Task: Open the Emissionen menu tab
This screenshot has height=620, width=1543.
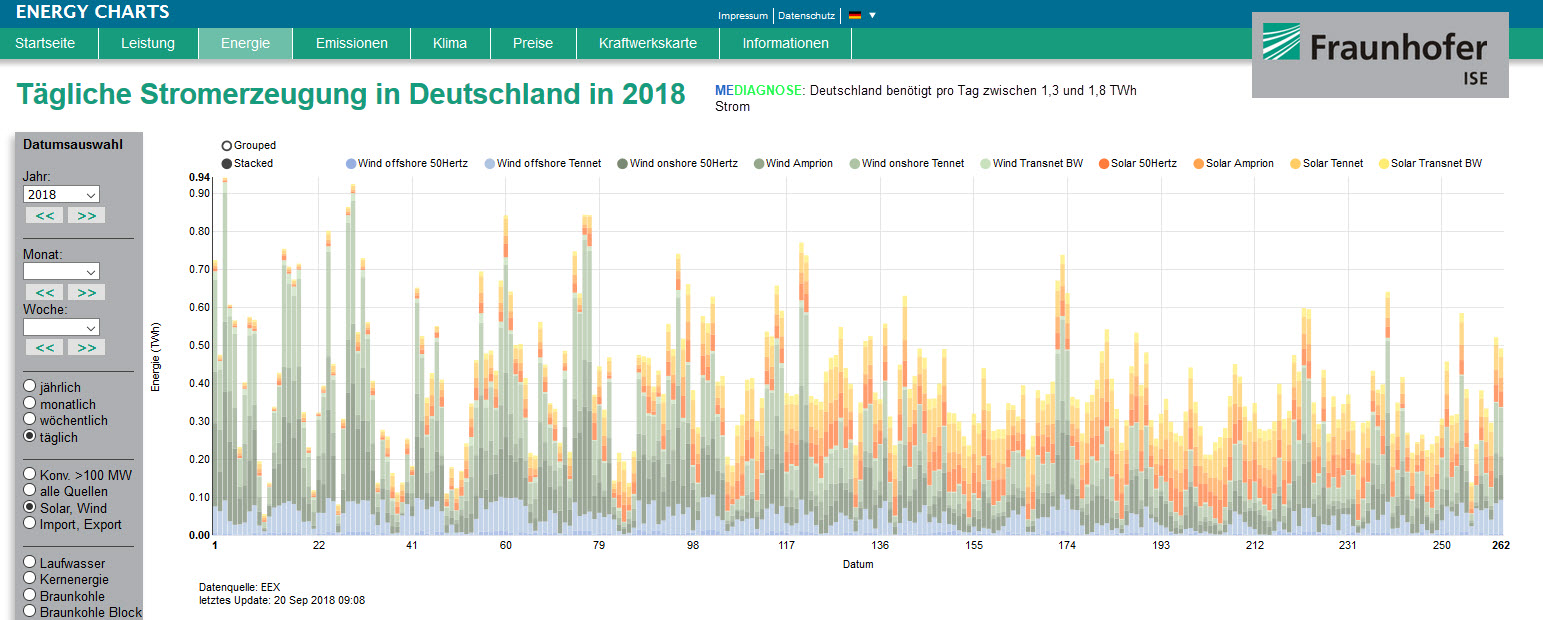Action: 351,43
